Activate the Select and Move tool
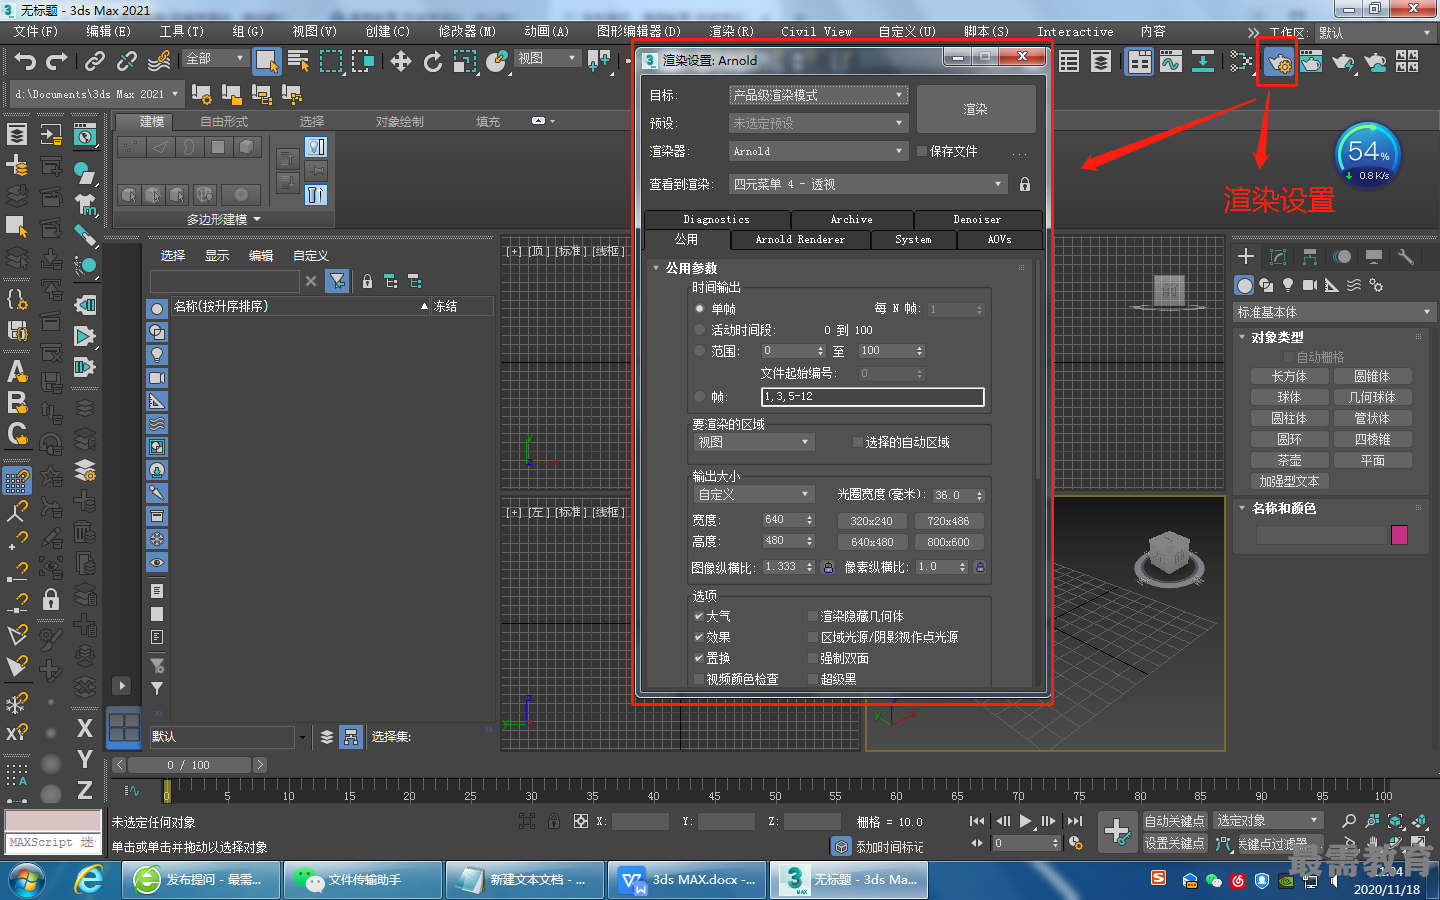Screen dimensions: 1440x900 click(401, 61)
